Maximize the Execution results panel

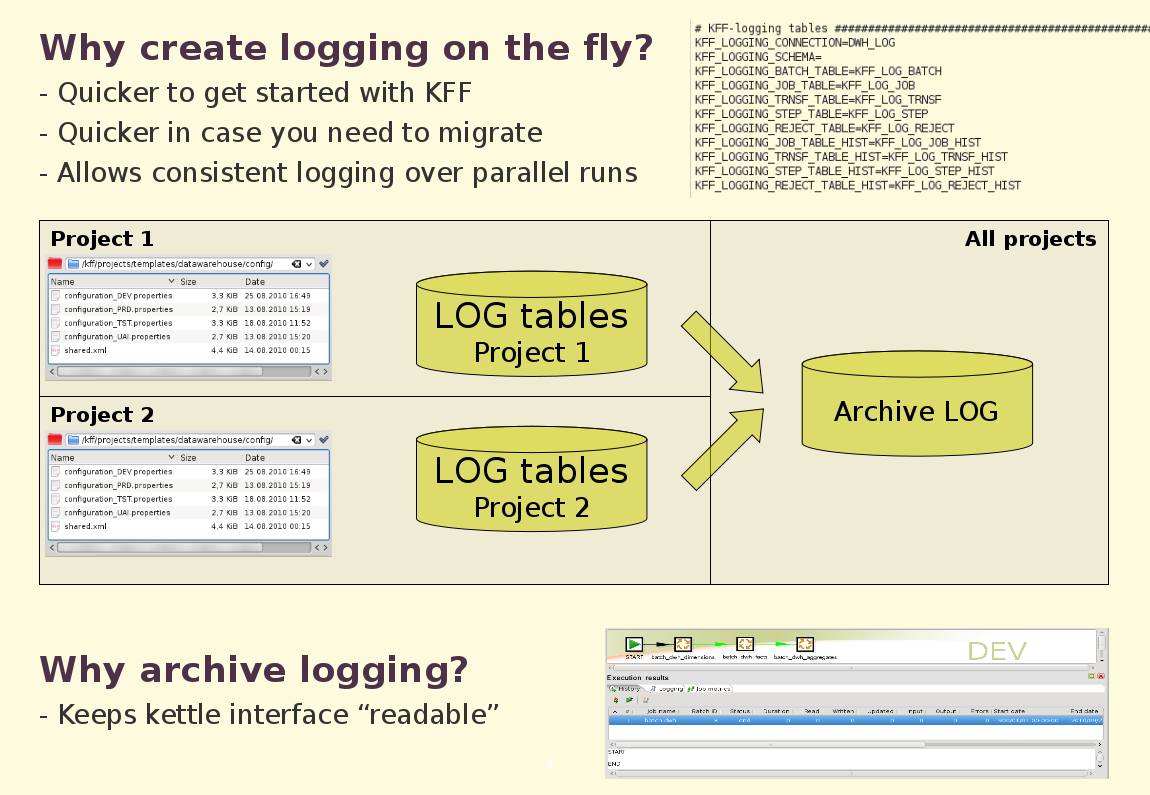pyautogui.click(x=1091, y=676)
